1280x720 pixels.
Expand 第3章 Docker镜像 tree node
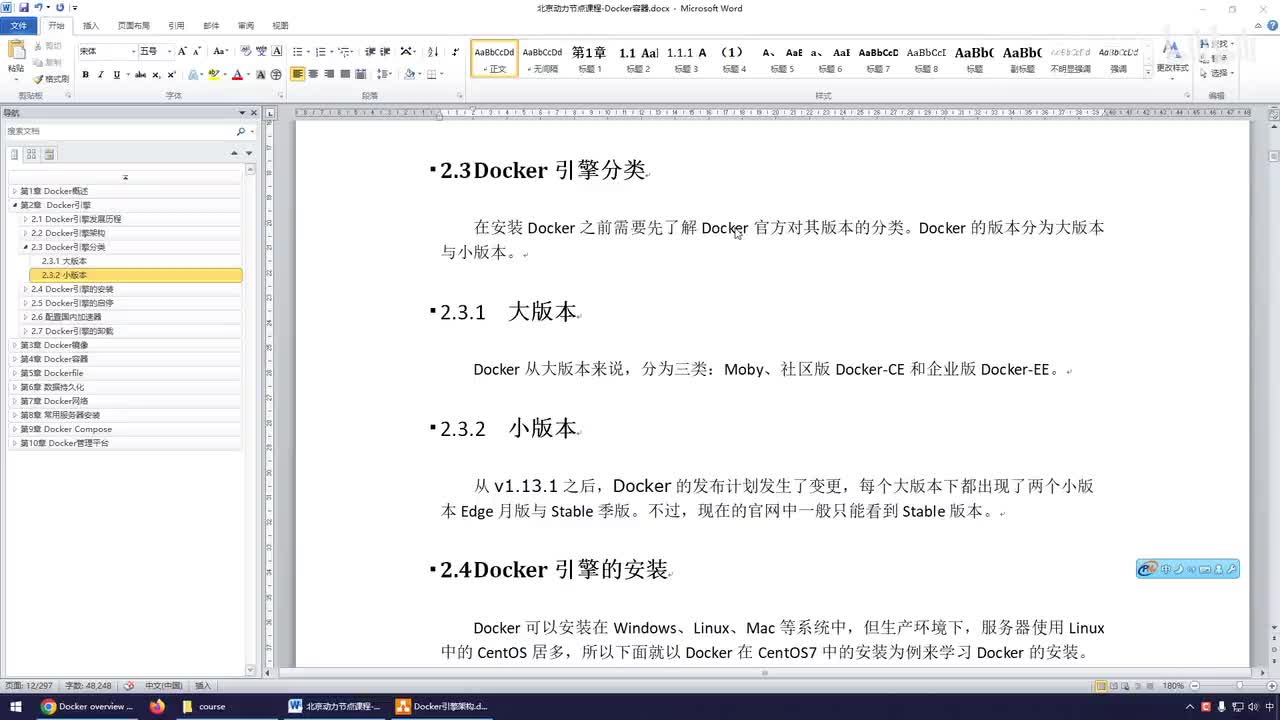pos(15,345)
